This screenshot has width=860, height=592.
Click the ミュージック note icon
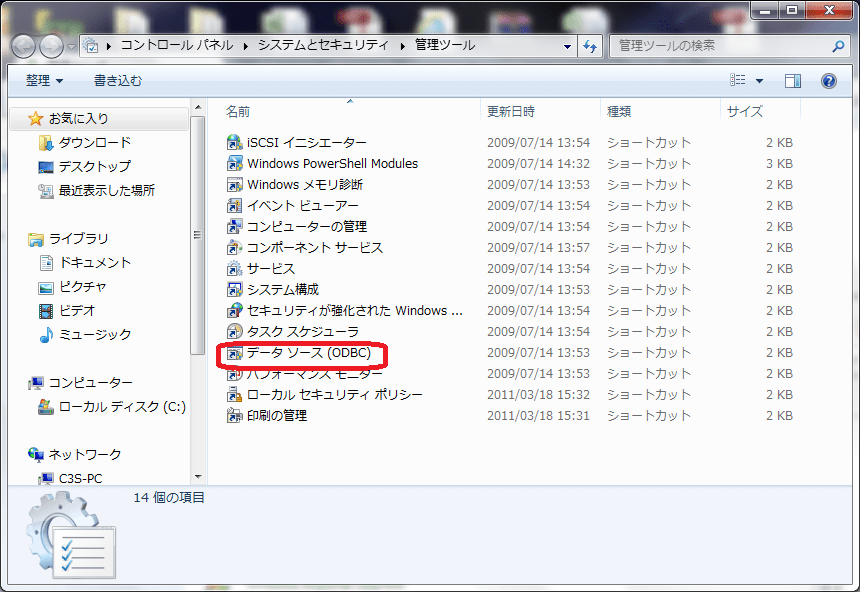point(46,335)
